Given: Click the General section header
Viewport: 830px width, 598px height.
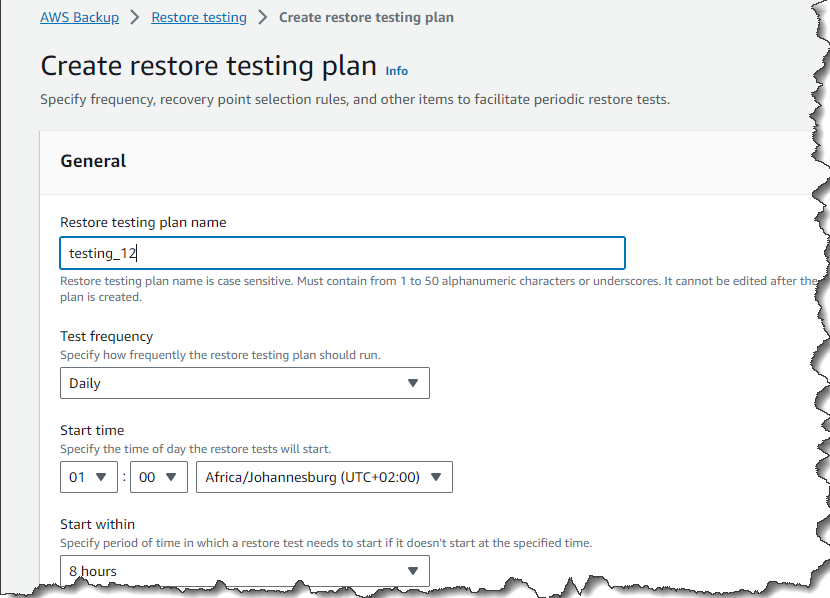Looking at the screenshot, I should (93, 161).
